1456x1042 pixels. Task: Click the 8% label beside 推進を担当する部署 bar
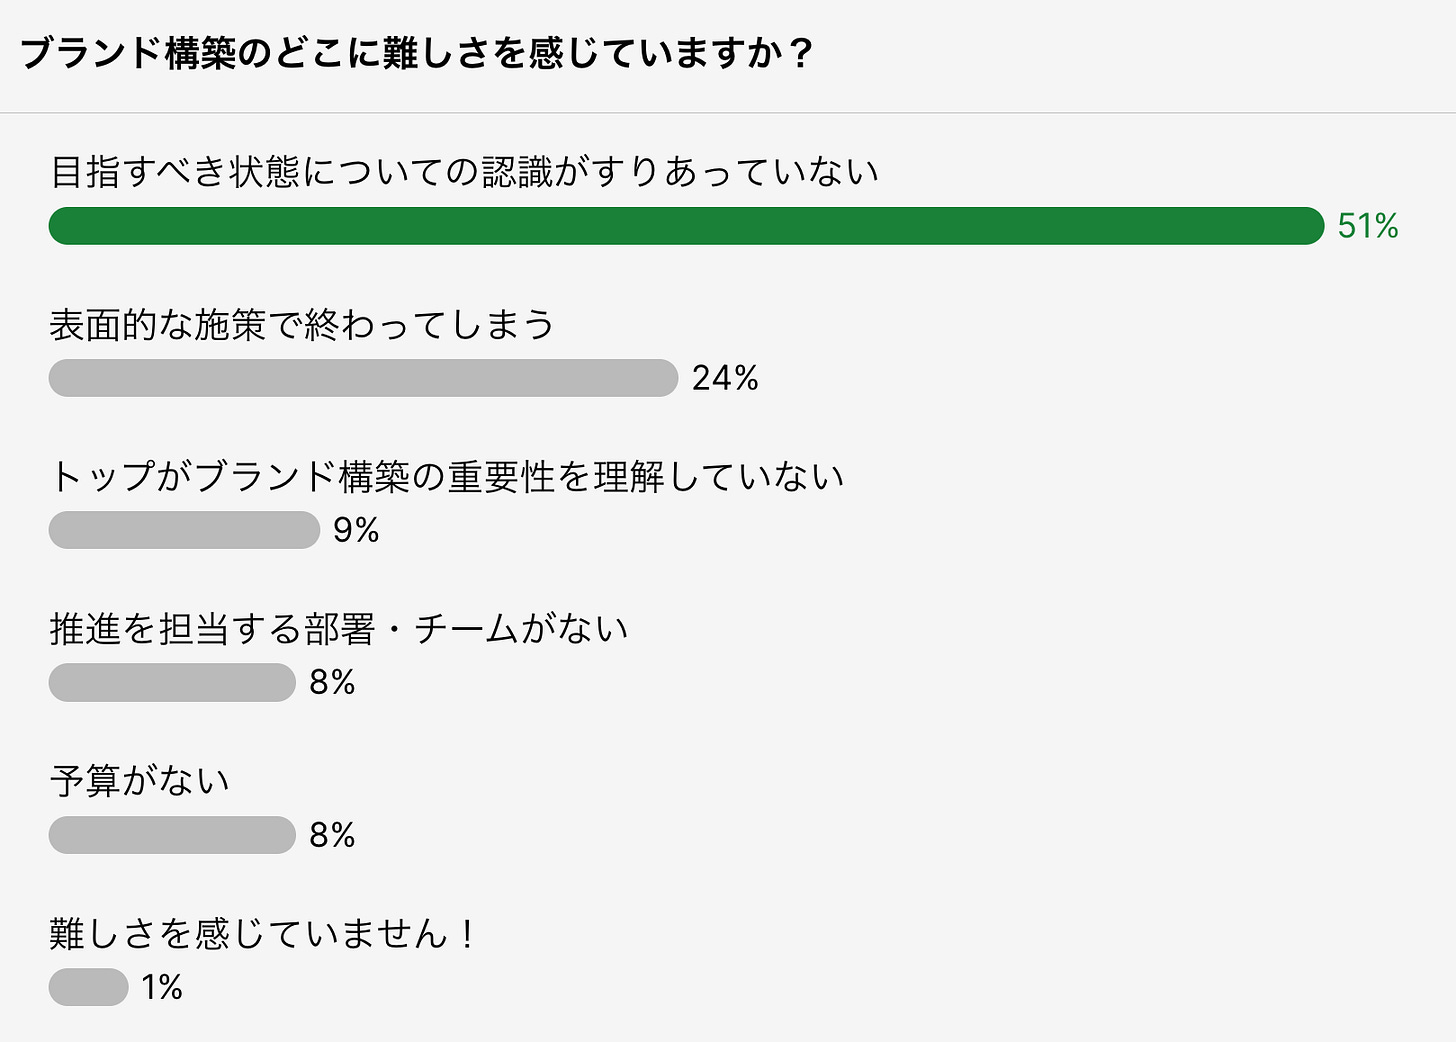(x=332, y=682)
